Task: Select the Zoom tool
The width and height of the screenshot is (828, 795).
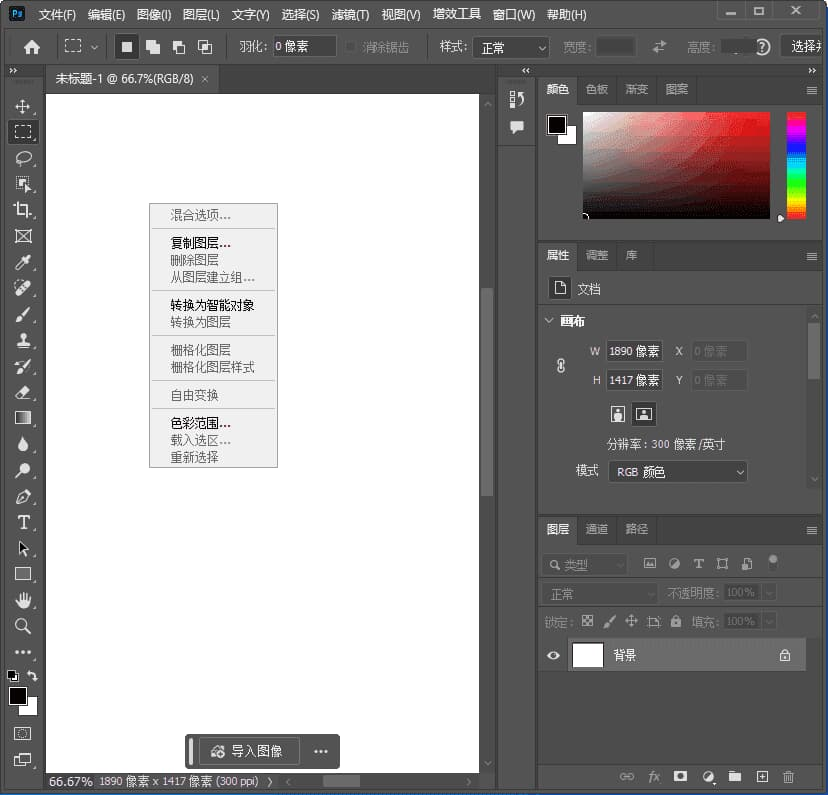Action: (23, 627)
